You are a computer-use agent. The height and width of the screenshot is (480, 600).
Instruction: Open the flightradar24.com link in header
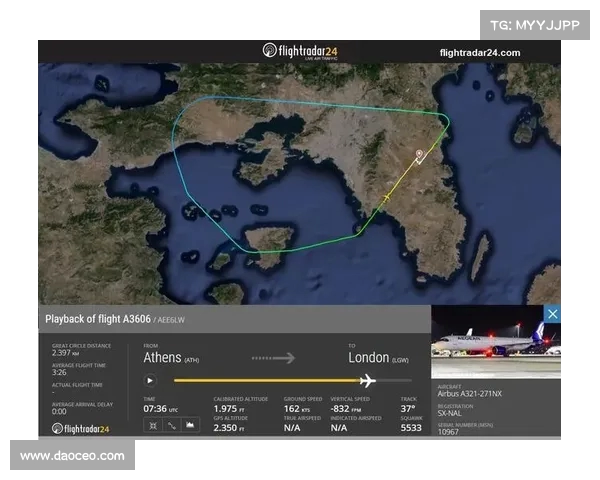pos(480,53)
